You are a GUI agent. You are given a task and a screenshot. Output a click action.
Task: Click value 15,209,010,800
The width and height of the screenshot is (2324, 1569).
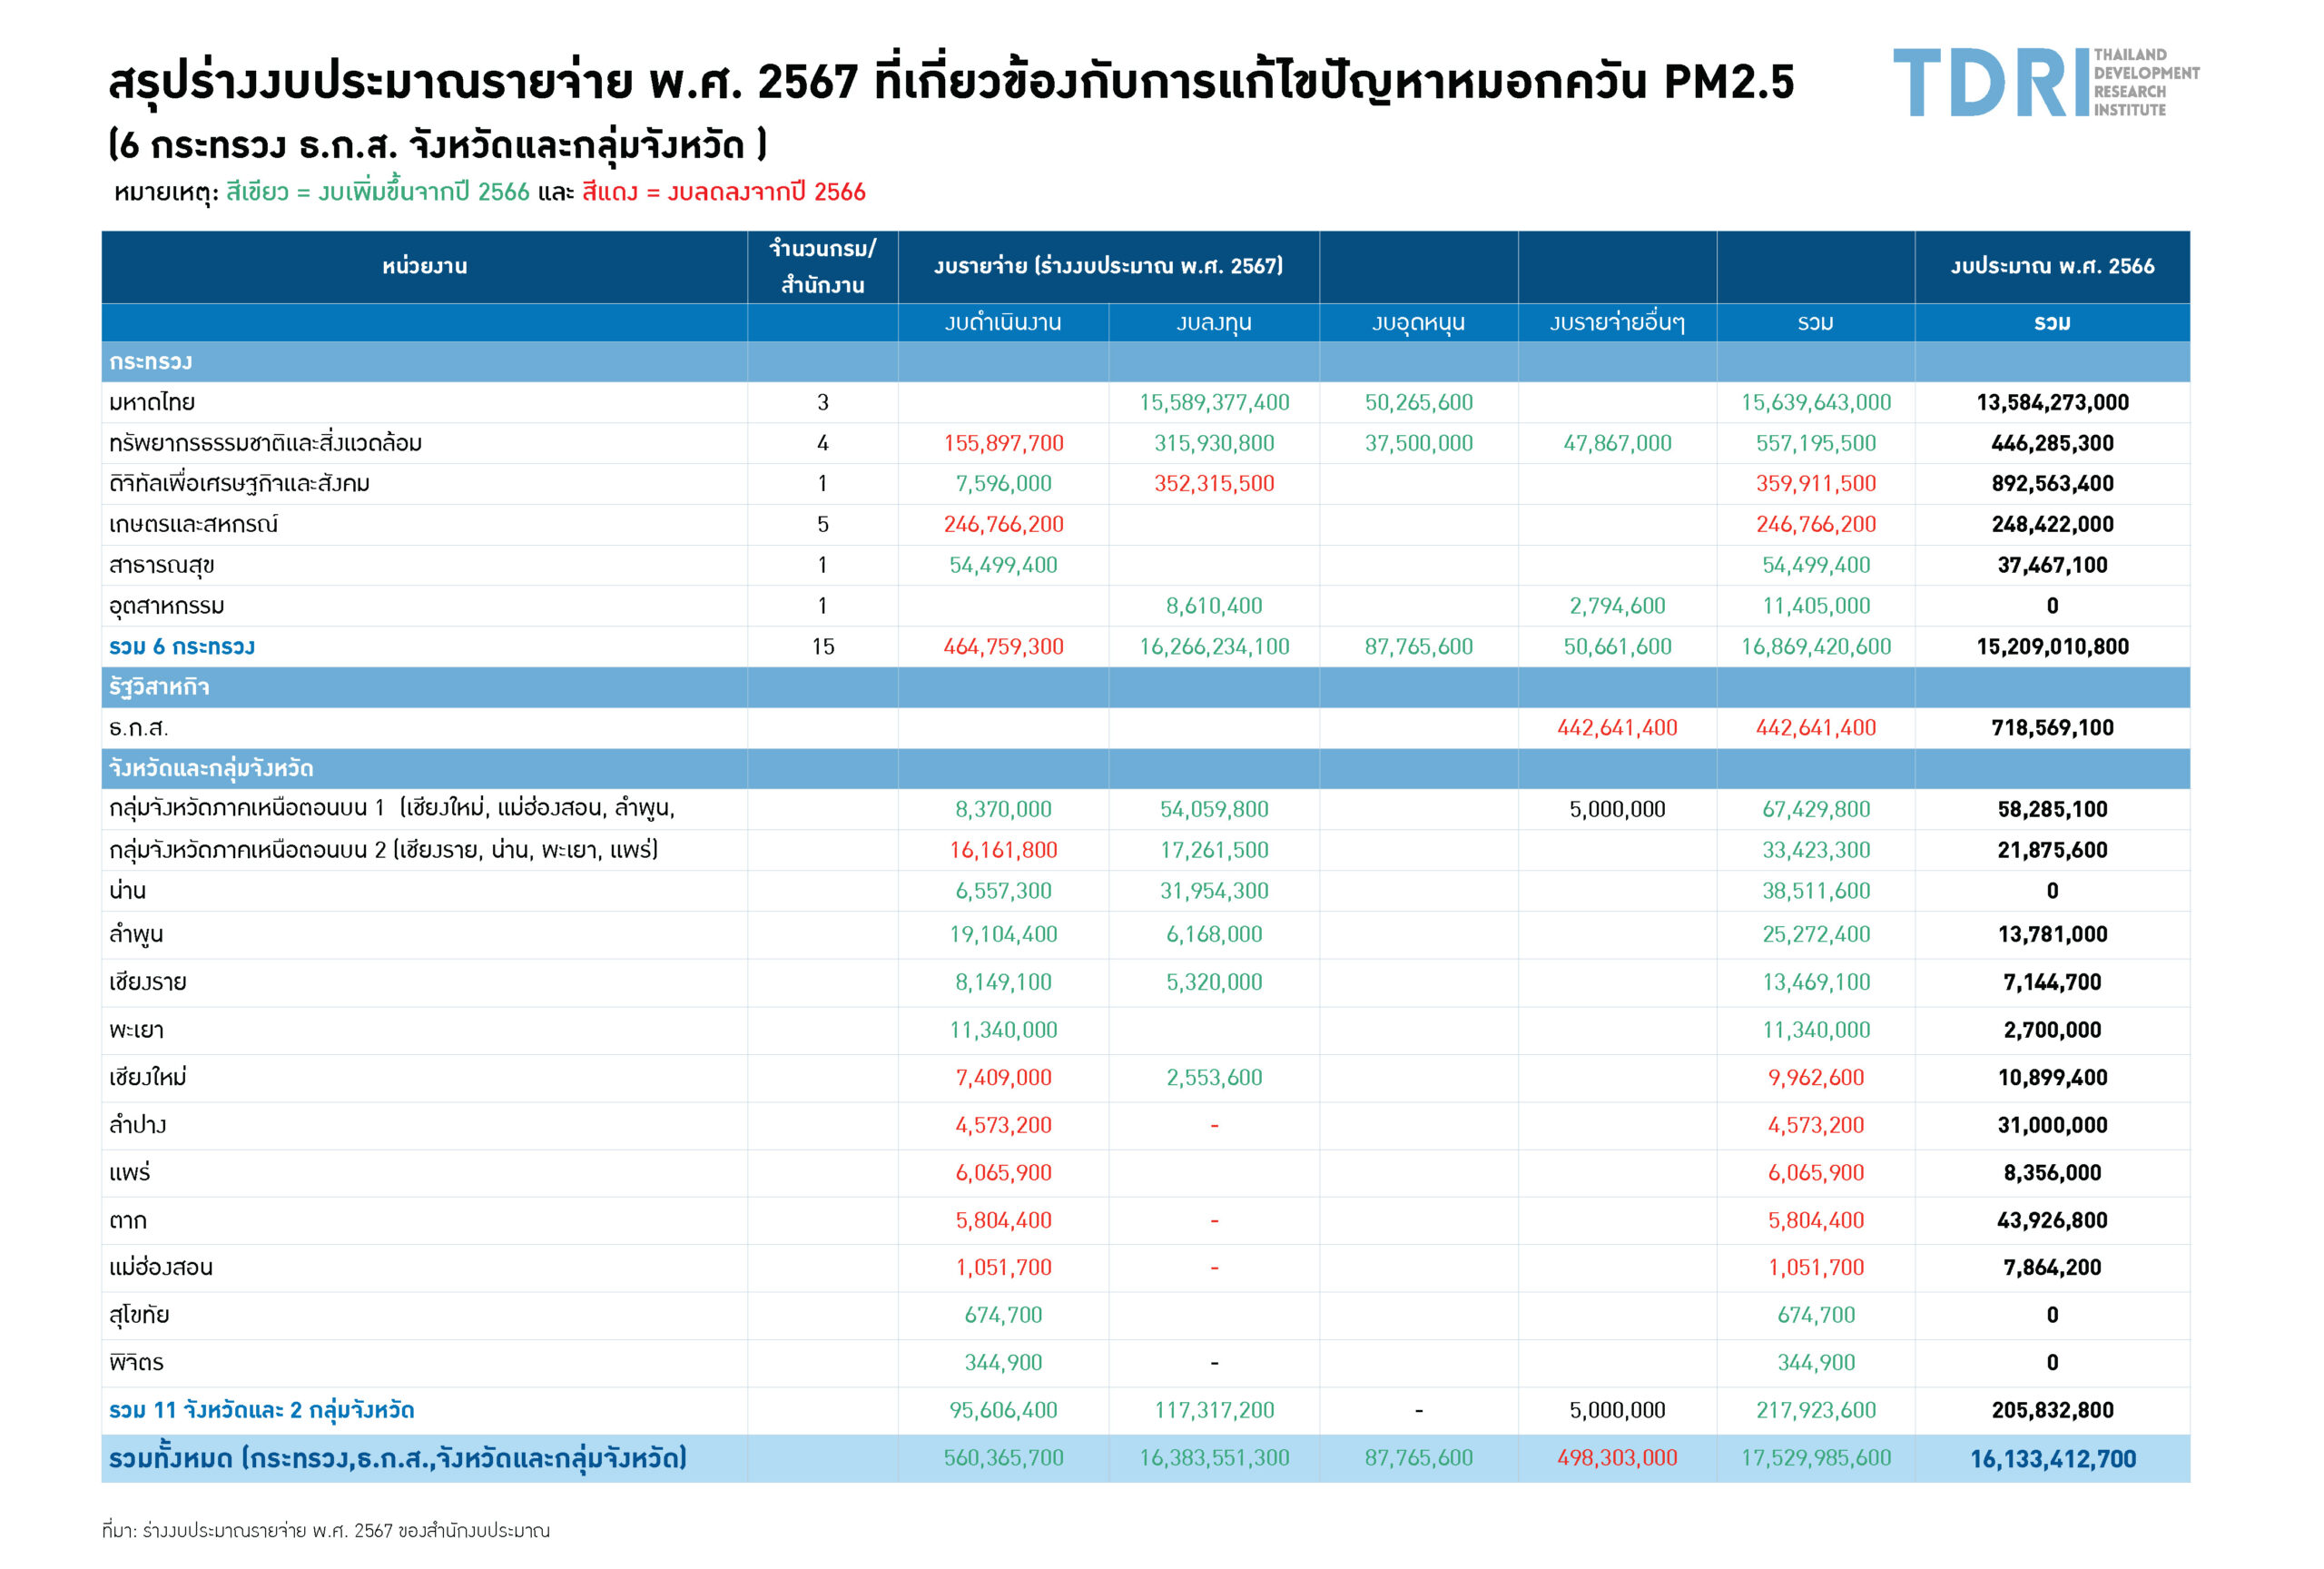2052,647
